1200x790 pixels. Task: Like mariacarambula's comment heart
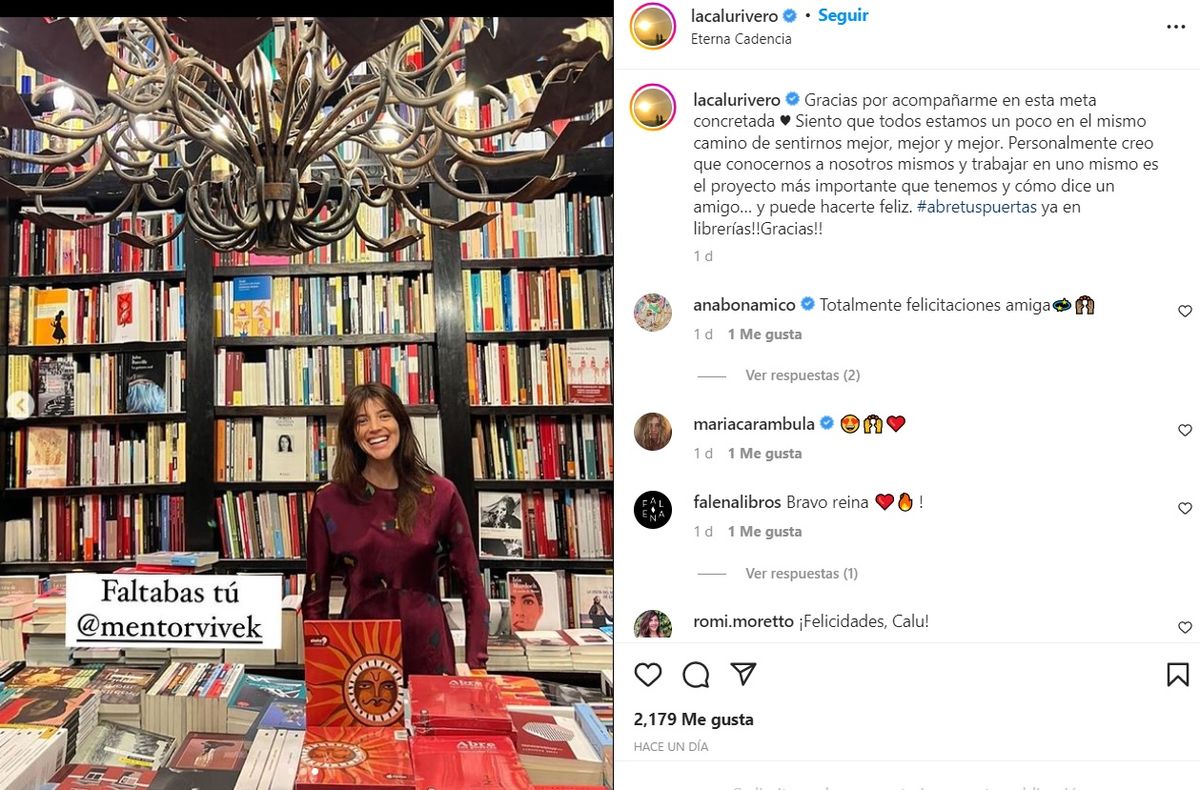(x=1185, y=430)
